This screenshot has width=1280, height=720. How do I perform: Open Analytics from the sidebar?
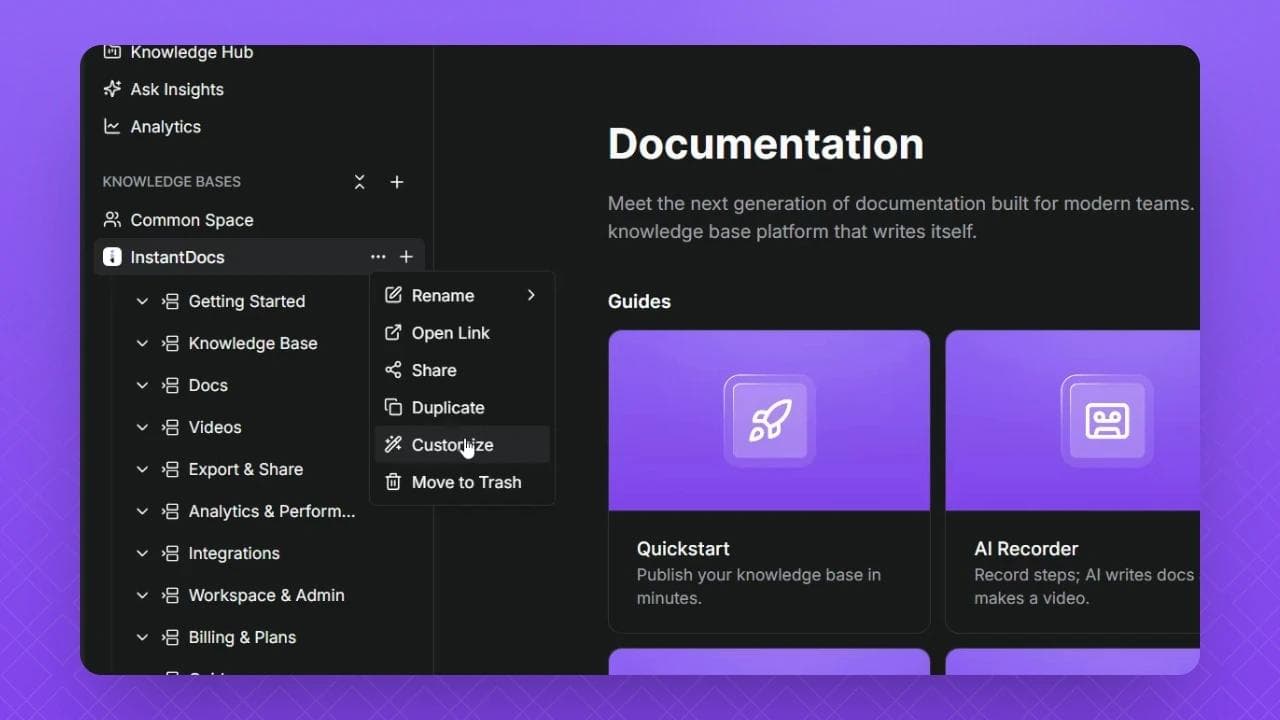pos(163,127)
